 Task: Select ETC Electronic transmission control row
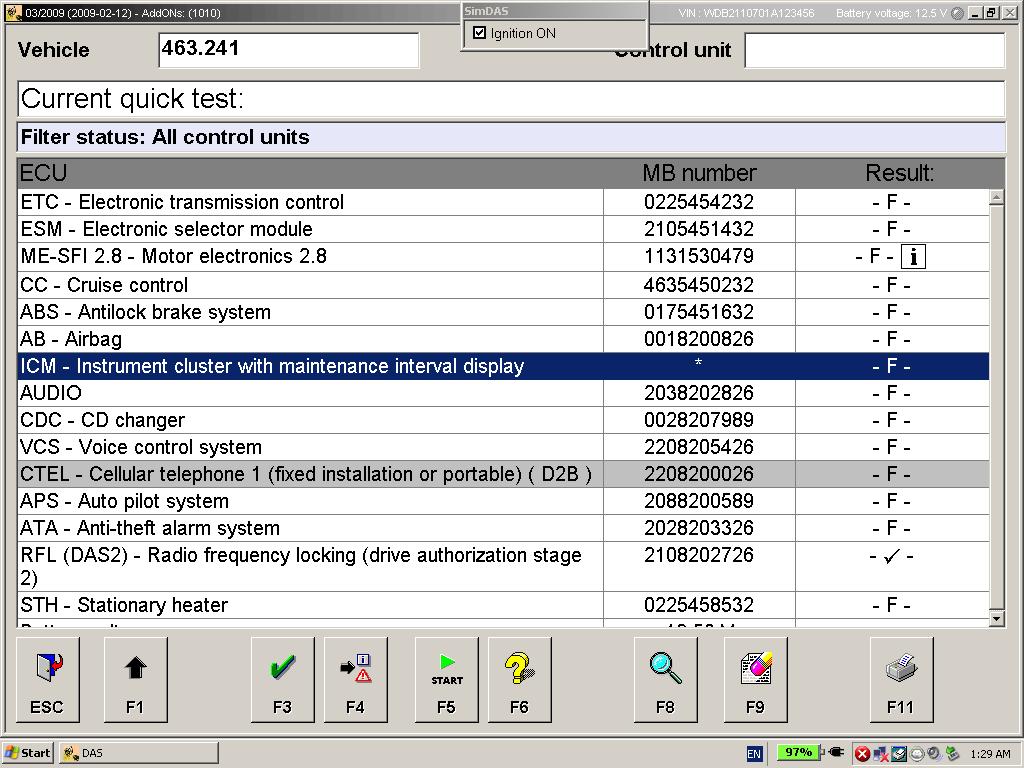click(310, 202)
